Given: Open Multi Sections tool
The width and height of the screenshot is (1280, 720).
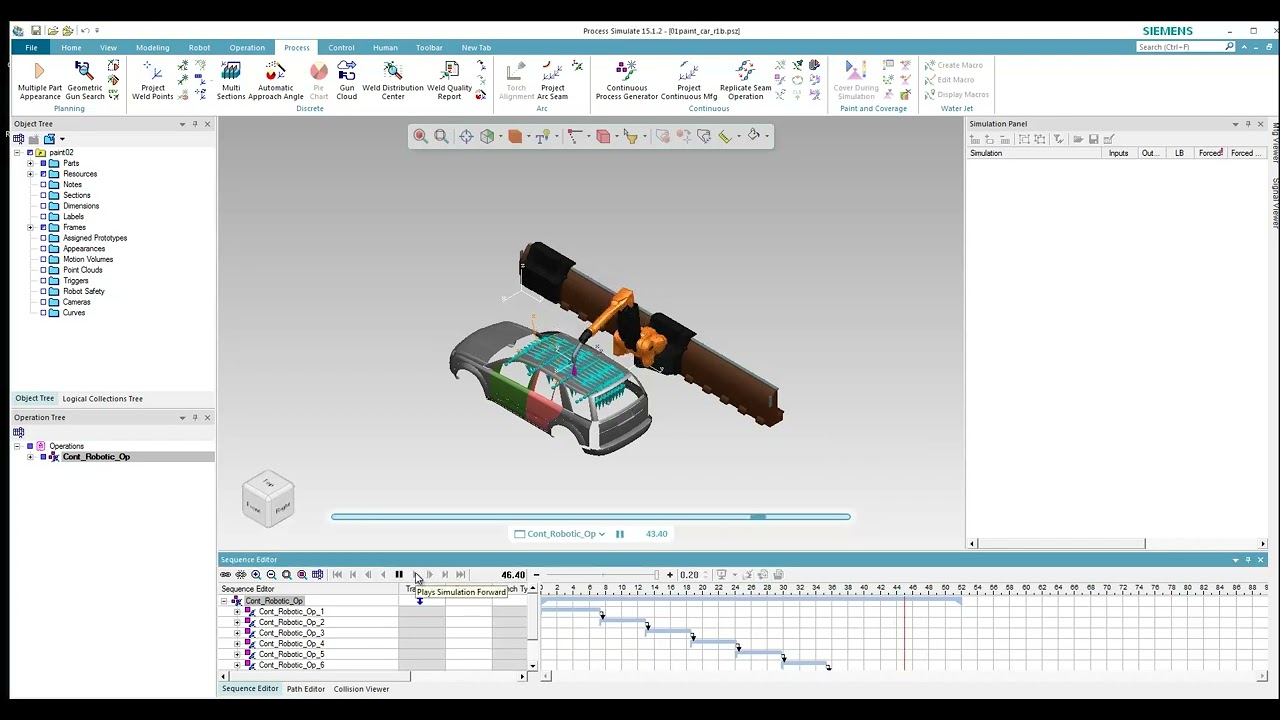Looking at the screenshot, I should point(231,80).
